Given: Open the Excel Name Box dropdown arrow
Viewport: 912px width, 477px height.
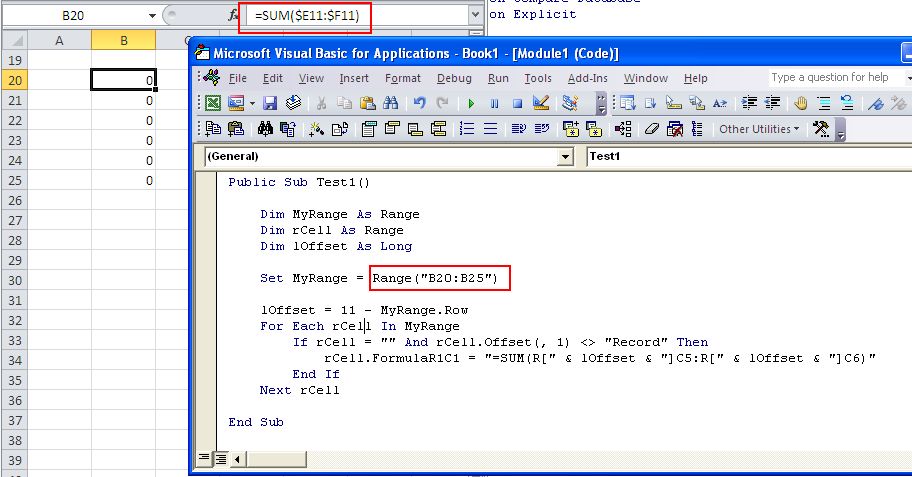Looking at the screenshot, I should (152, 16).
